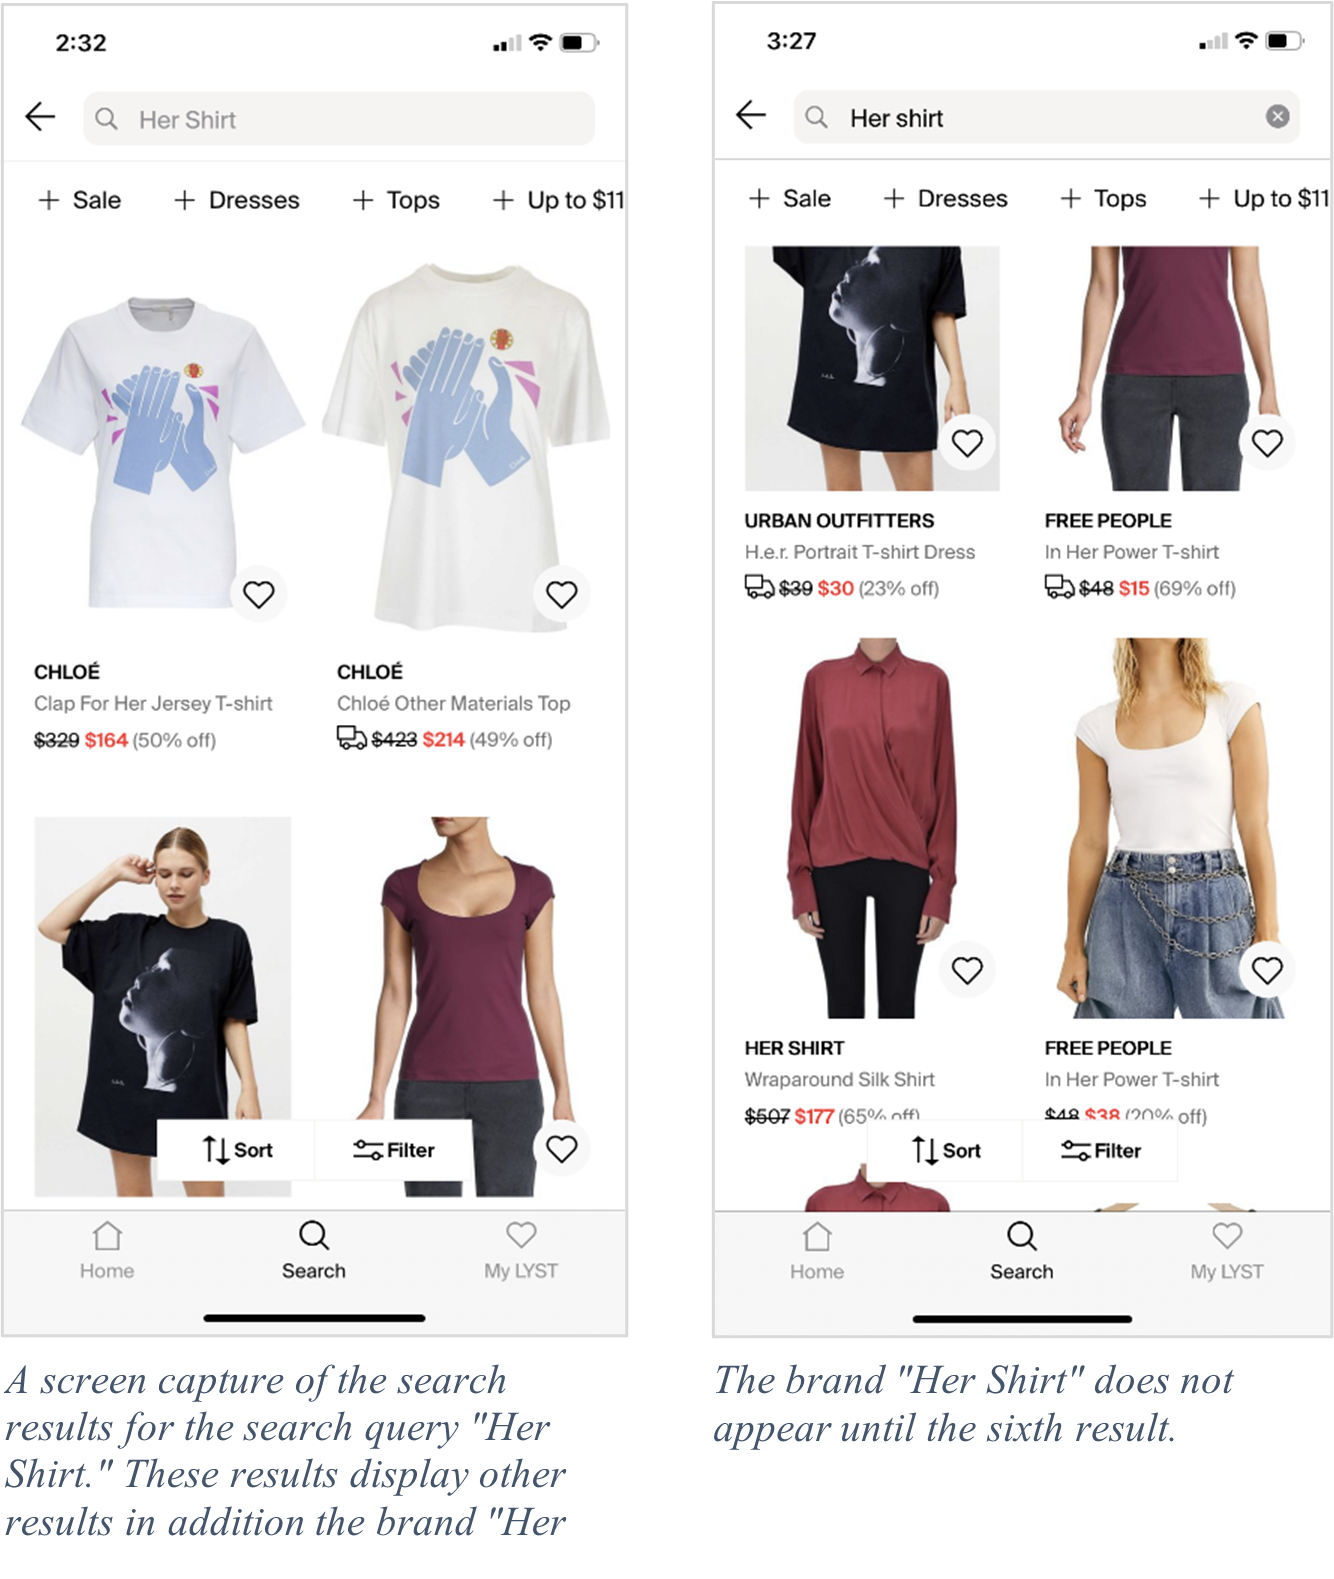The width and height of the screenshot is (1334, 1579).
Task: Save the H.e.r. Portrait T-shirt Dress to favorites
Action: point(967,442)
